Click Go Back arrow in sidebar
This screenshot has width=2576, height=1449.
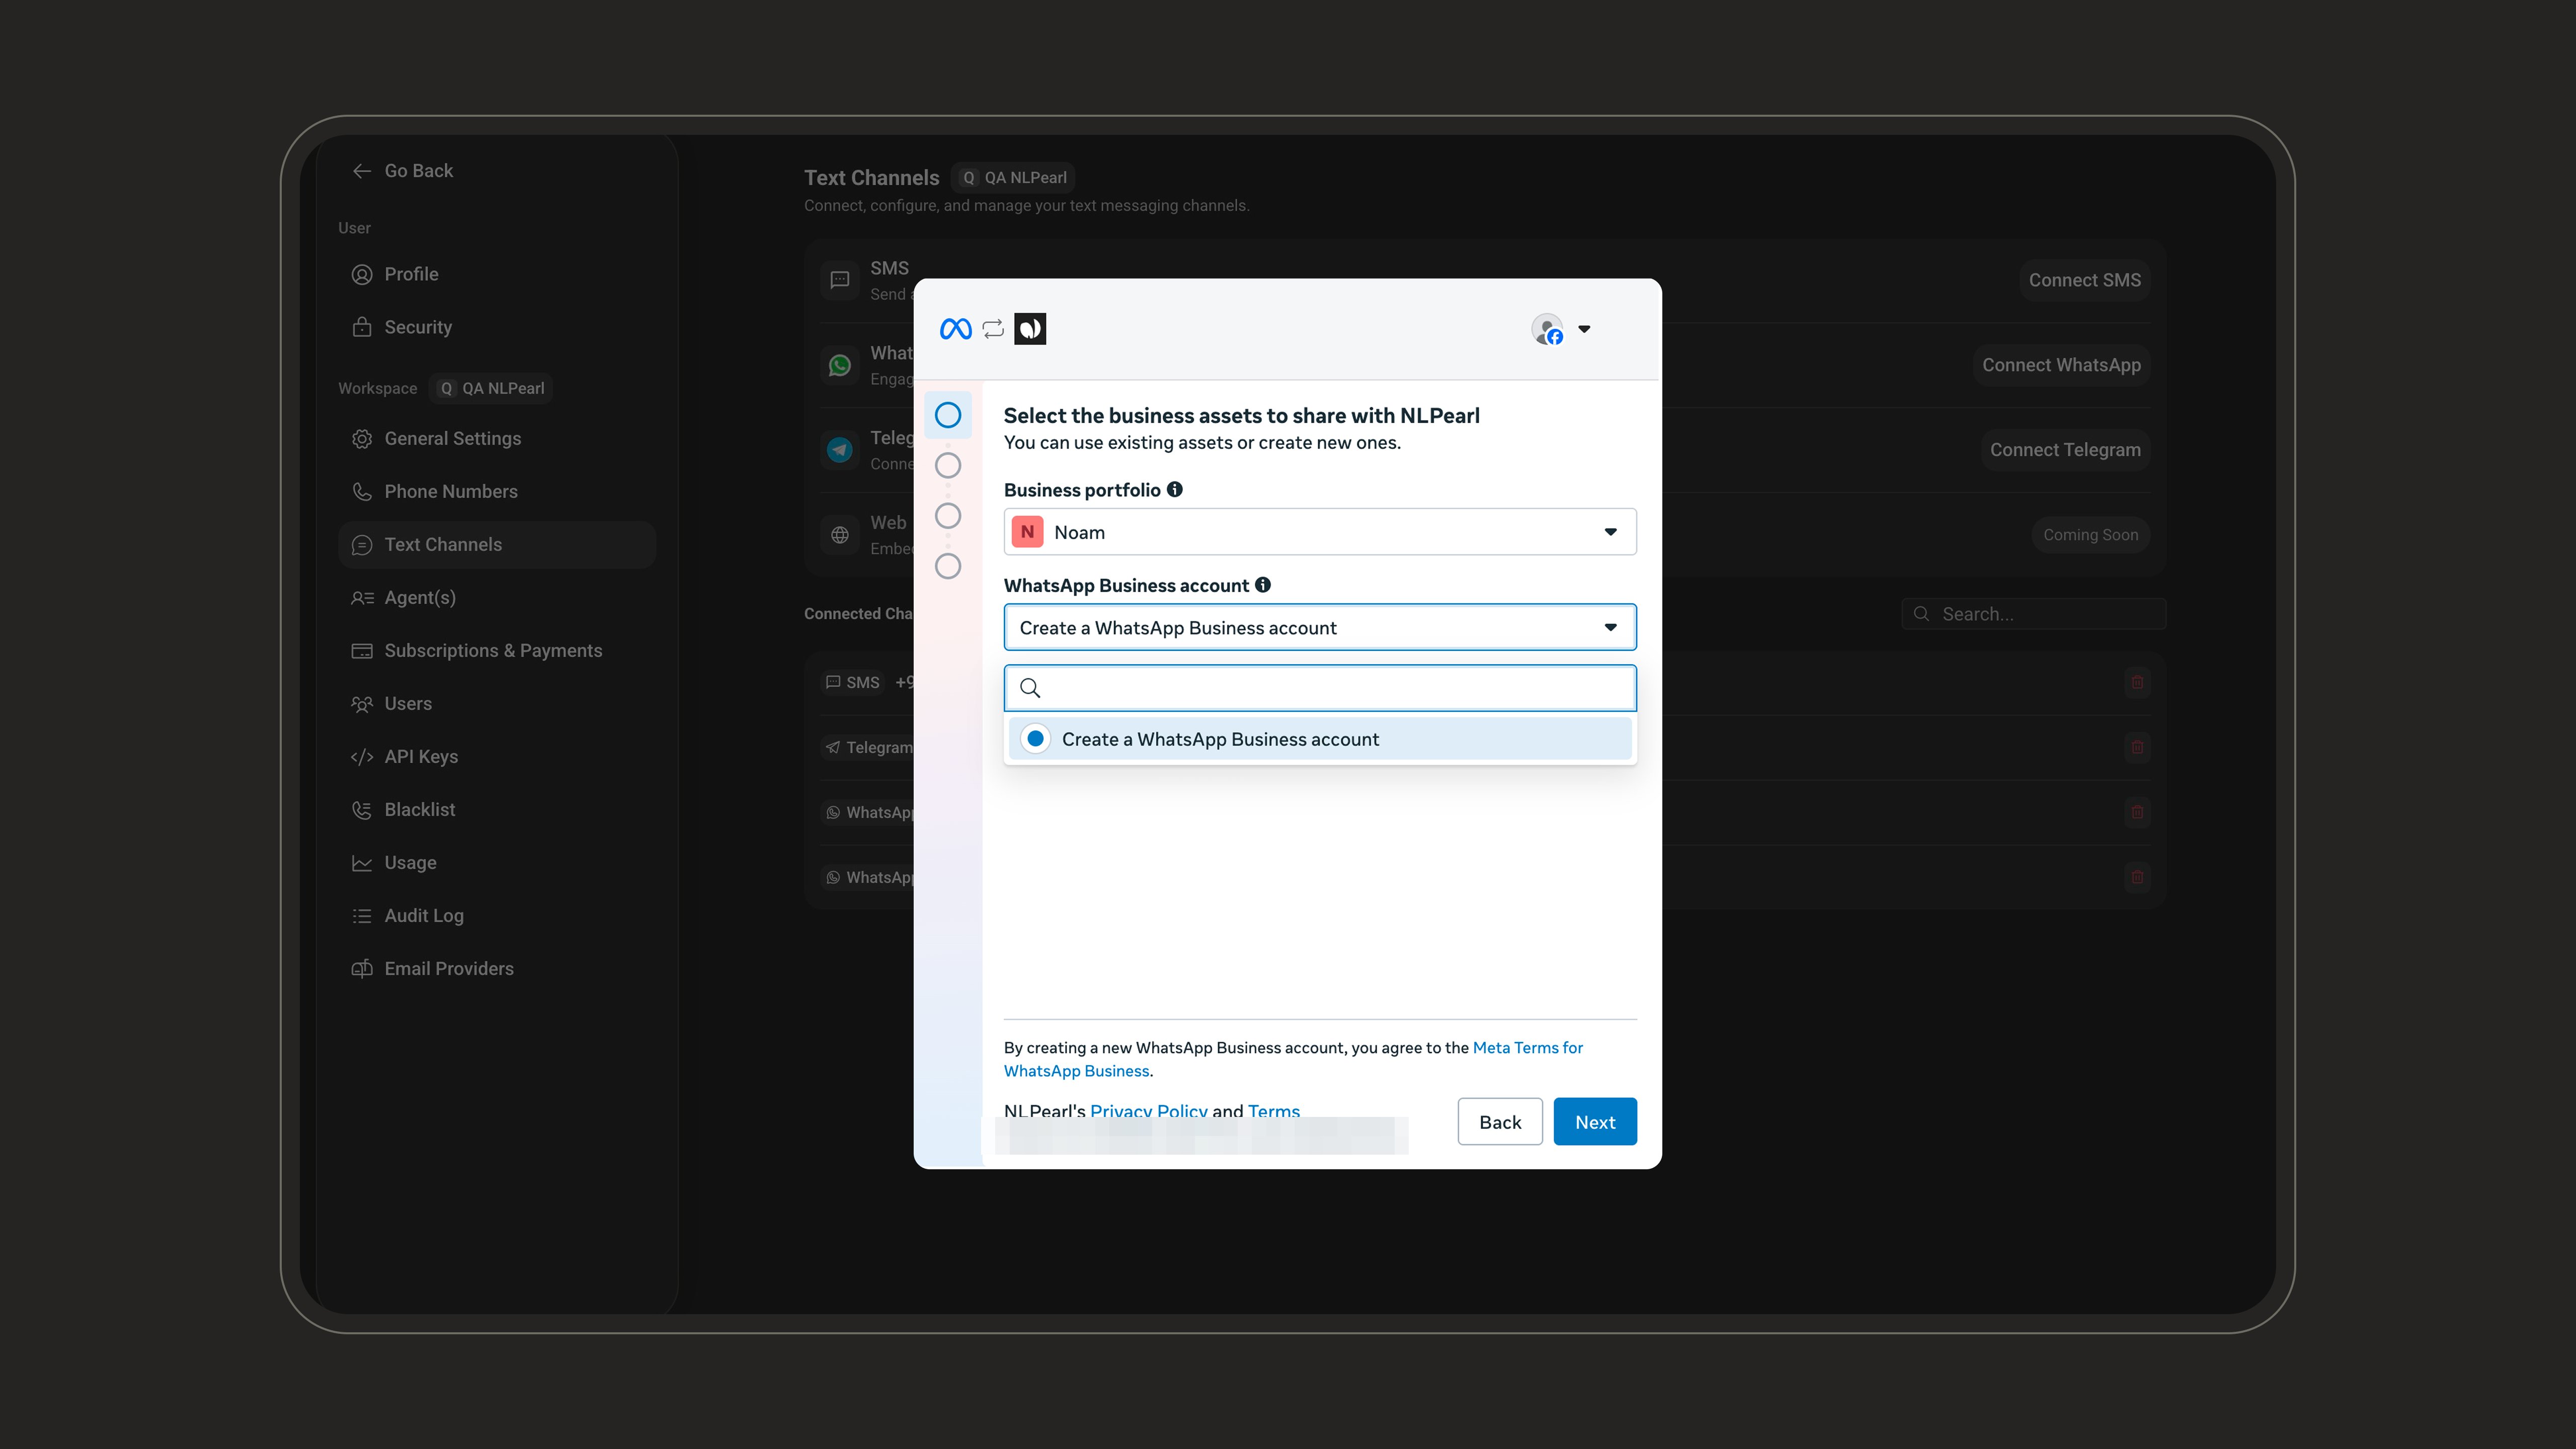[362, 171]
